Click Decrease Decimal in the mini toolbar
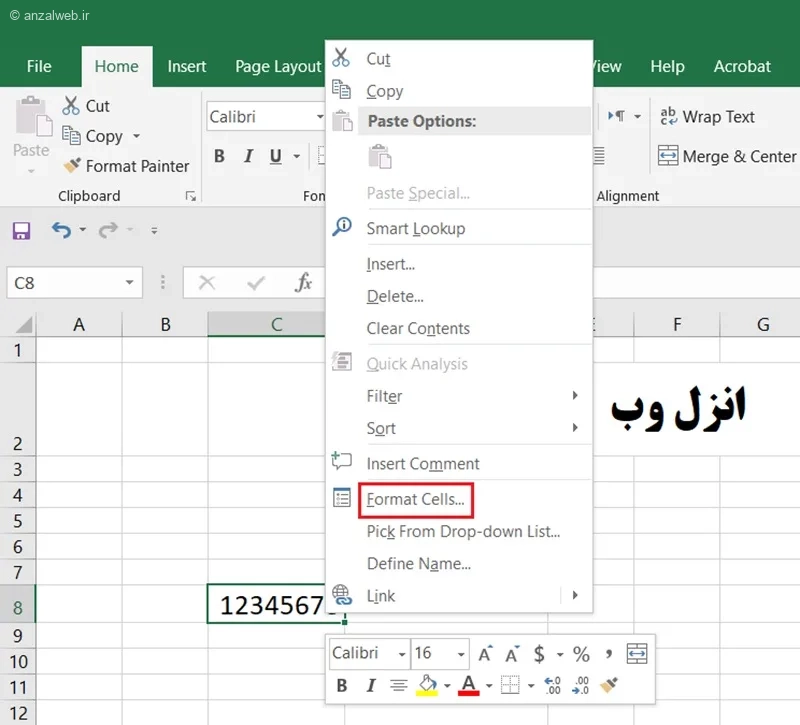Screen dimensions: 800x725 pyautogui.click(x=580, y=685)
